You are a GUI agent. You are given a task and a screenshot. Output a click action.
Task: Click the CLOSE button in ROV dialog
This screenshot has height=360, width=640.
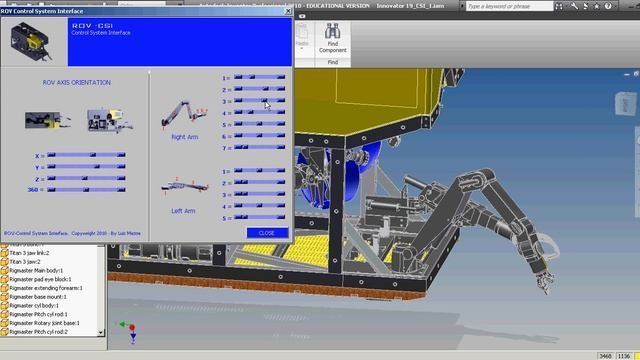267,233
